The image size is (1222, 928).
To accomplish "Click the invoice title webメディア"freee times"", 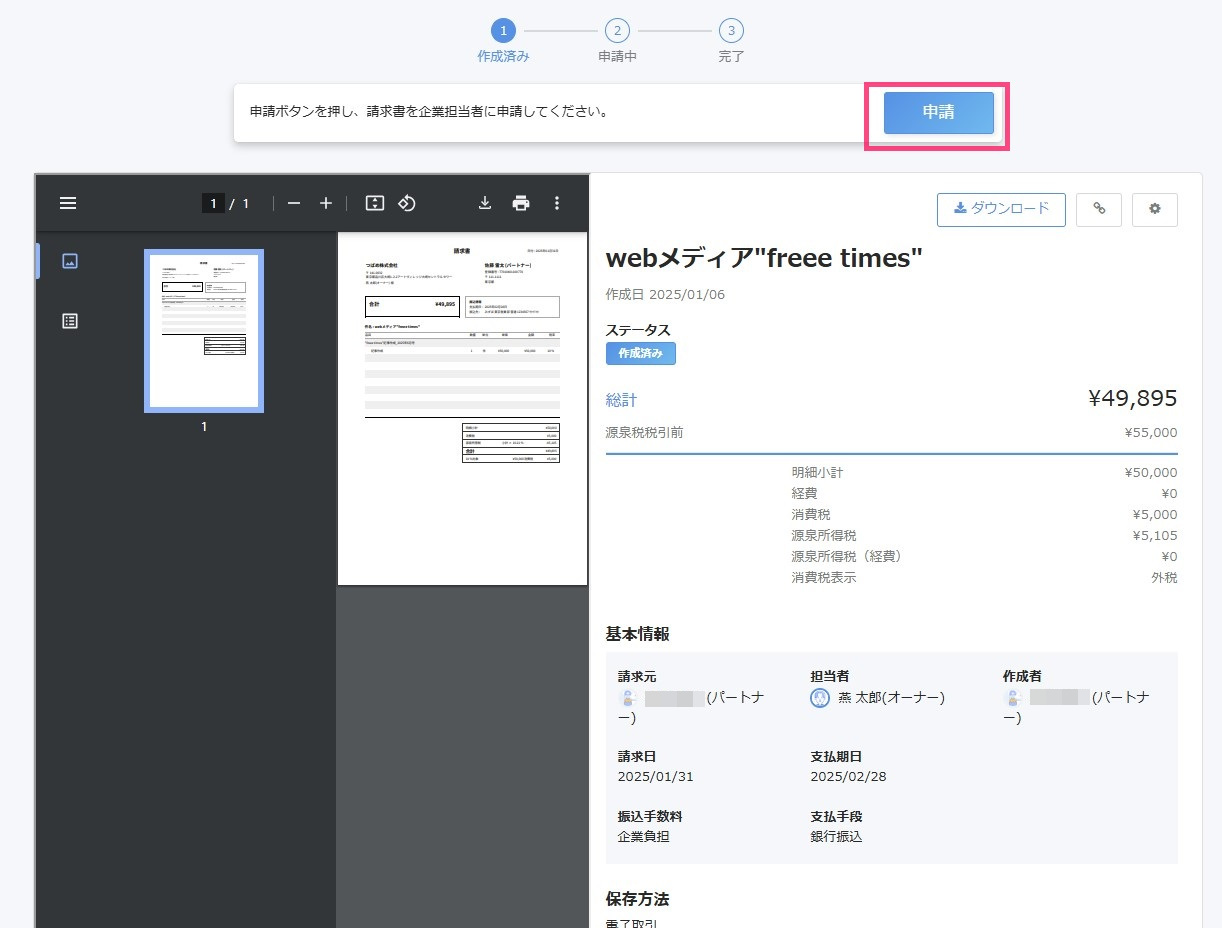I will [x=764, y=258].
